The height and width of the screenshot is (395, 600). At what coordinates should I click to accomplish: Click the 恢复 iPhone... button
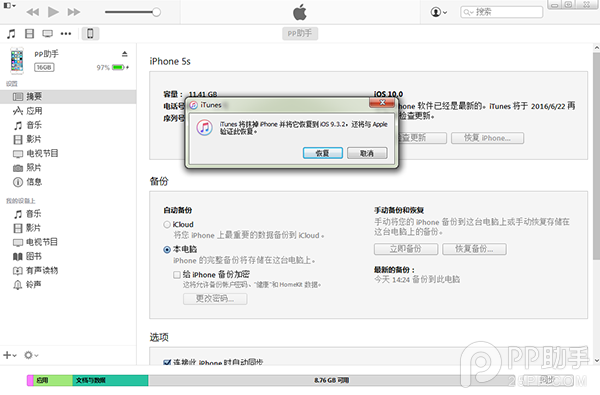tap(488, 138)
